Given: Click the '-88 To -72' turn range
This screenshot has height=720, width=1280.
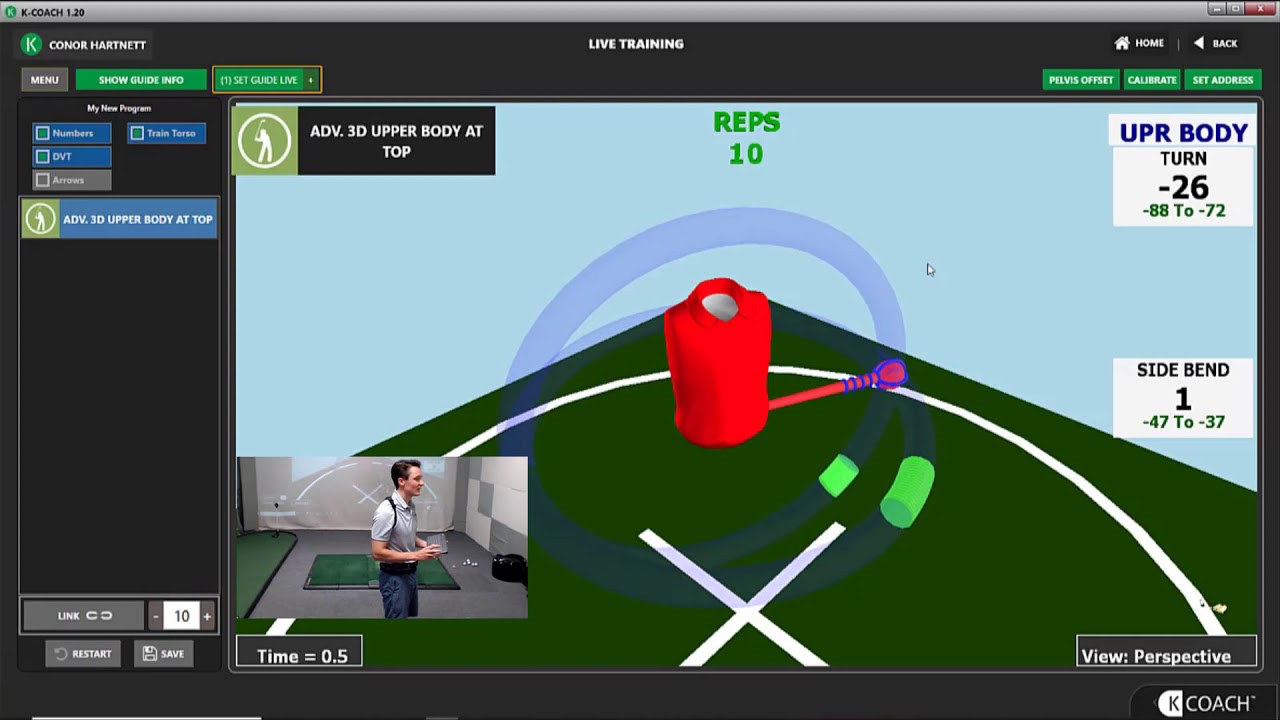Looking at the screenshot, I should [x=1183, y=211].
